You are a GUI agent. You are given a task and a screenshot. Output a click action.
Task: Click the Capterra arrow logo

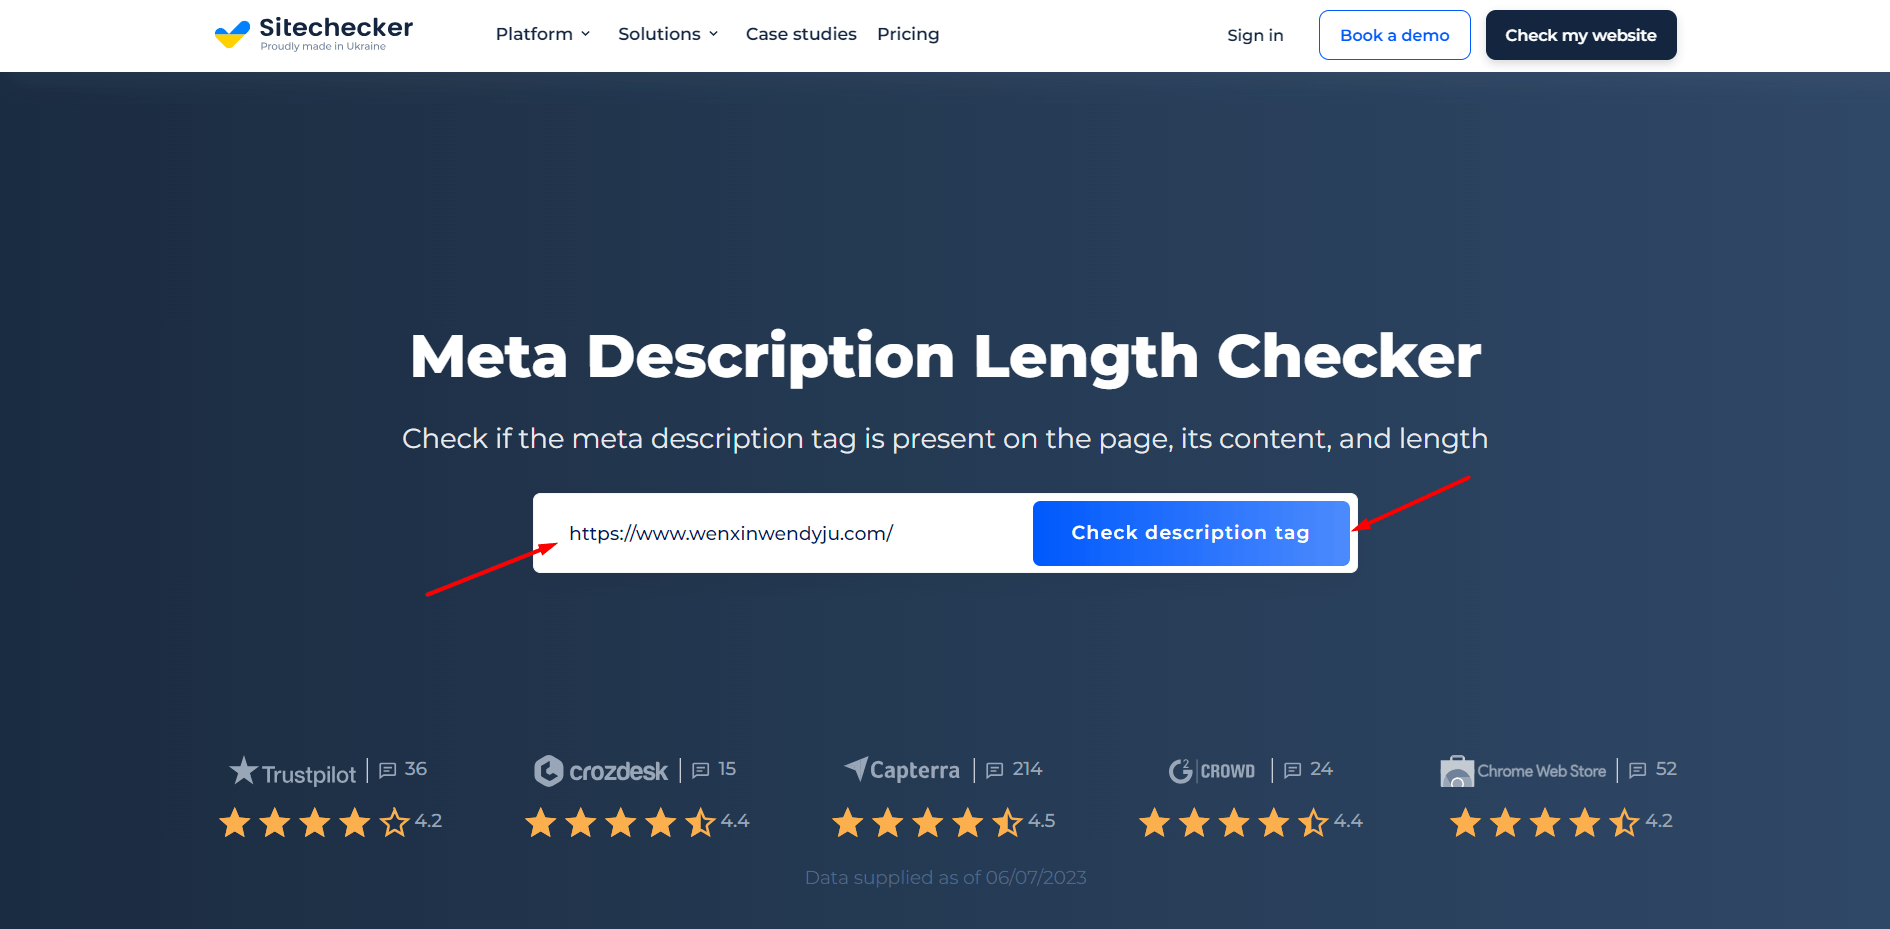coord(856,768)
